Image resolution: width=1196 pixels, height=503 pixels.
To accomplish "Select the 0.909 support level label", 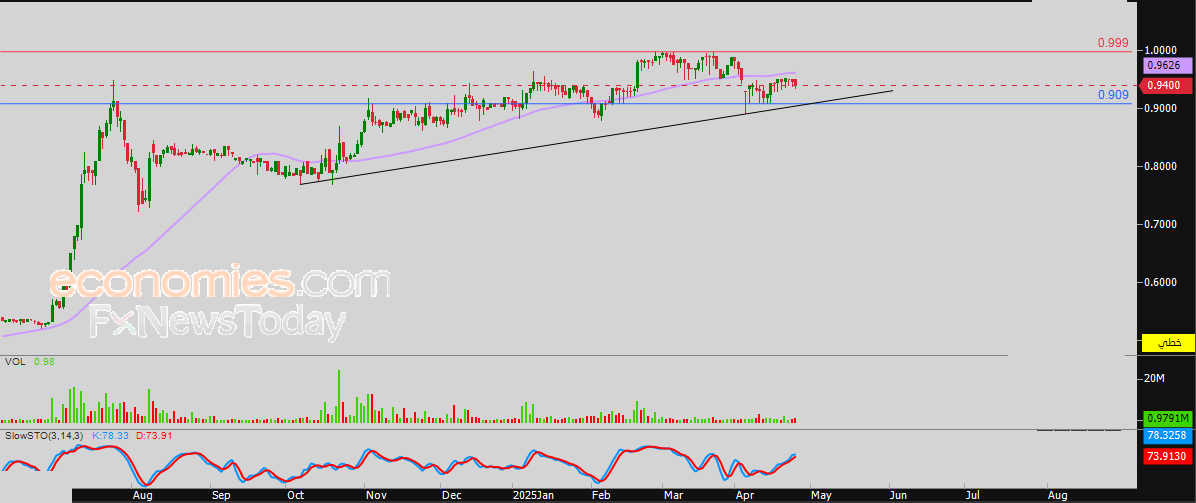I will coord(1113,95).
